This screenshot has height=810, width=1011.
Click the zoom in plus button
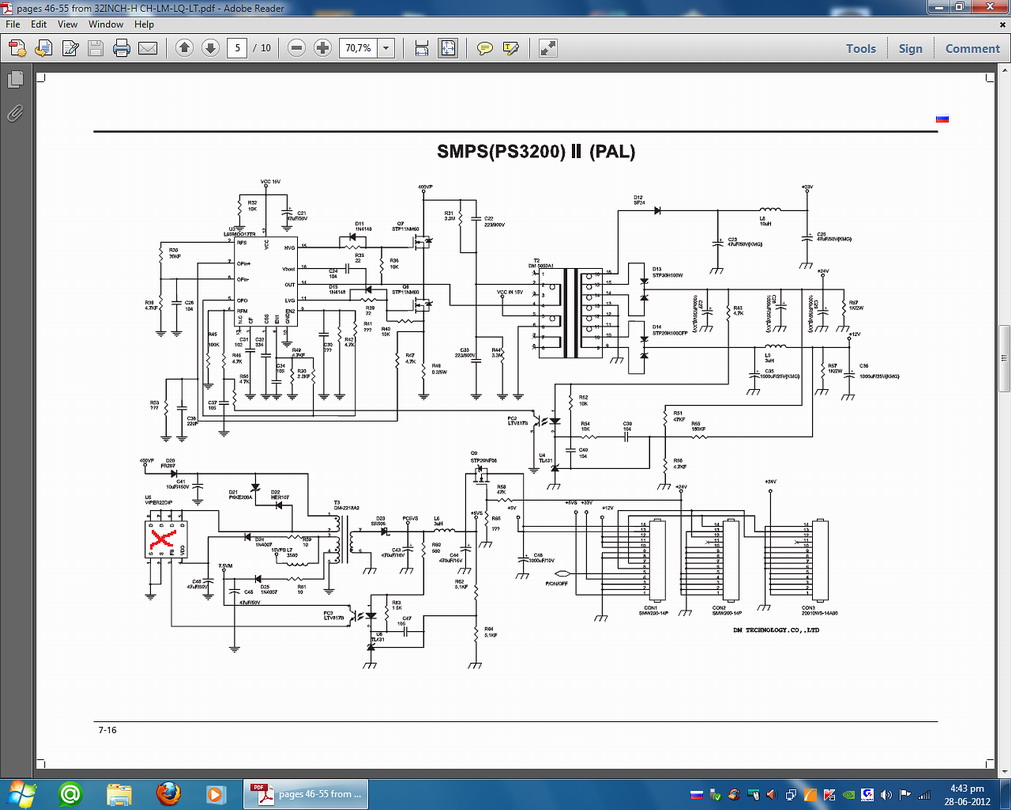coord(323,48)
